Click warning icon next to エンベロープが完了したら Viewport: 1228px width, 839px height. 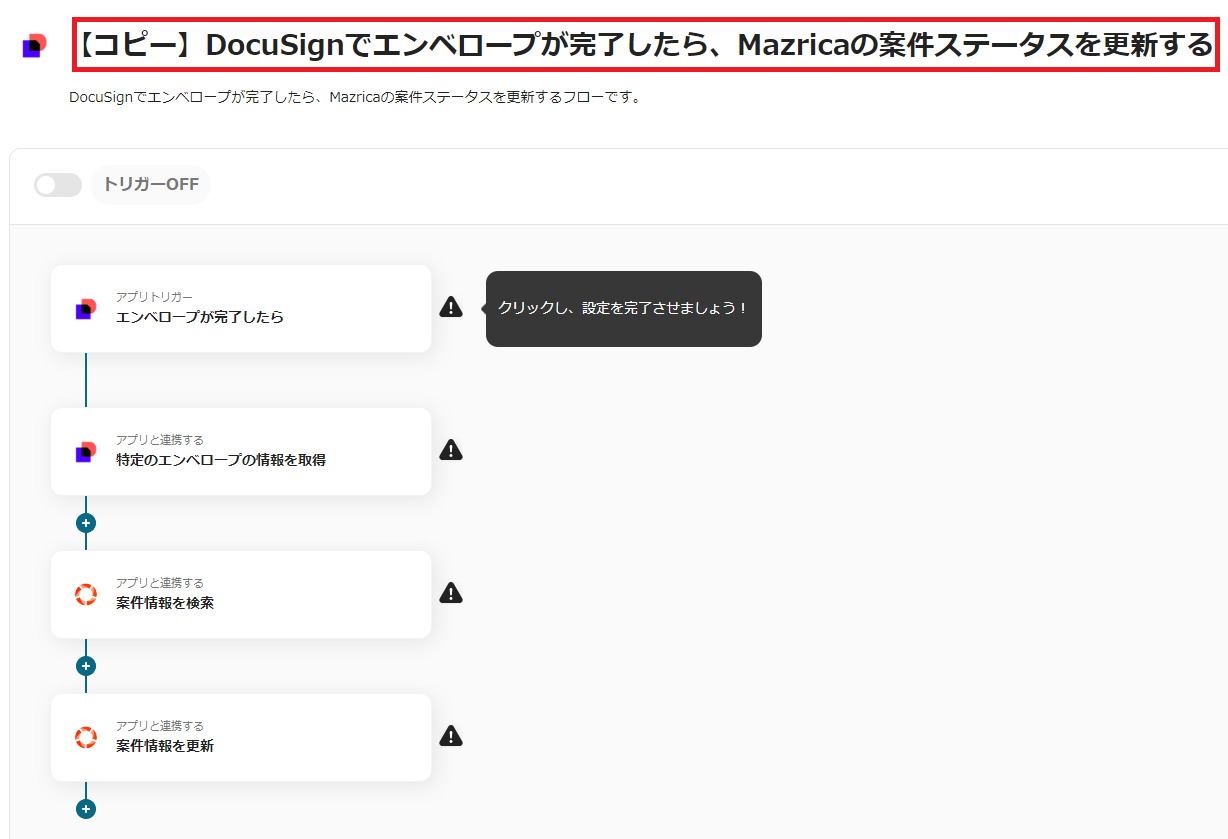click(451, 307)
